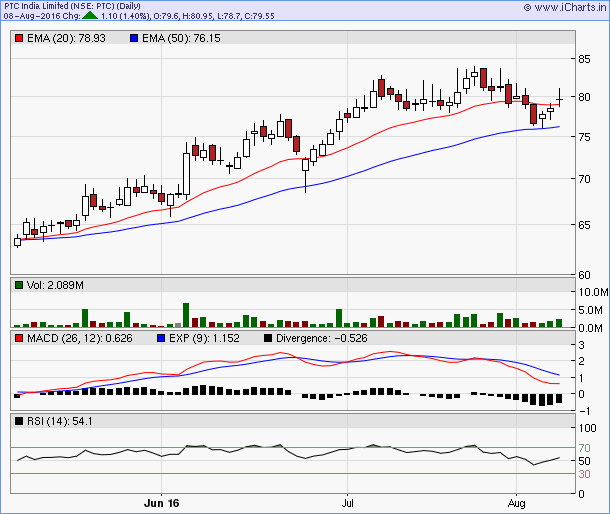This screenshot has width=610, height=514.
Task: Click the tallest green volume bar in mid-June
Action: coord(186,315)
